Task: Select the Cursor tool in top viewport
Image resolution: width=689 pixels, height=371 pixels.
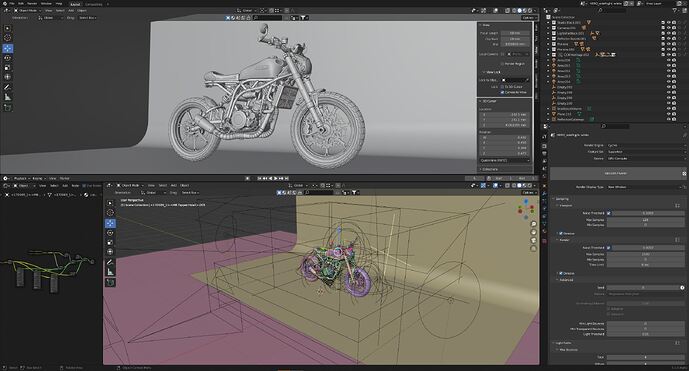Action: coord(7,38)
